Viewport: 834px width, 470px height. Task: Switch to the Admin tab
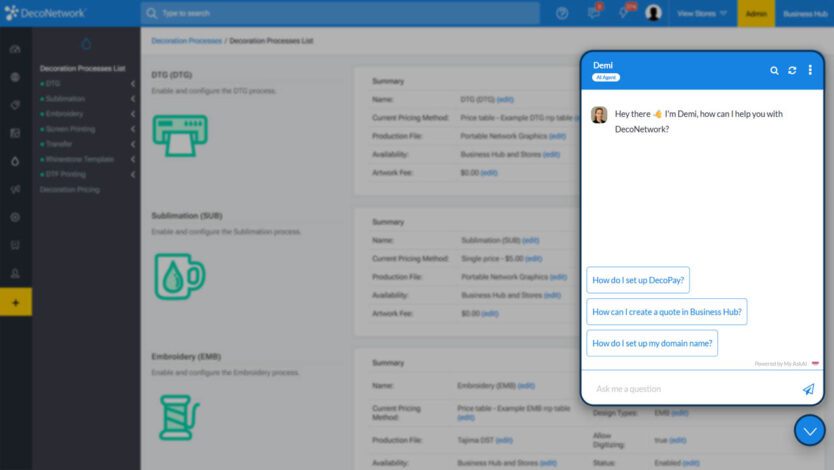click(756, 13)
